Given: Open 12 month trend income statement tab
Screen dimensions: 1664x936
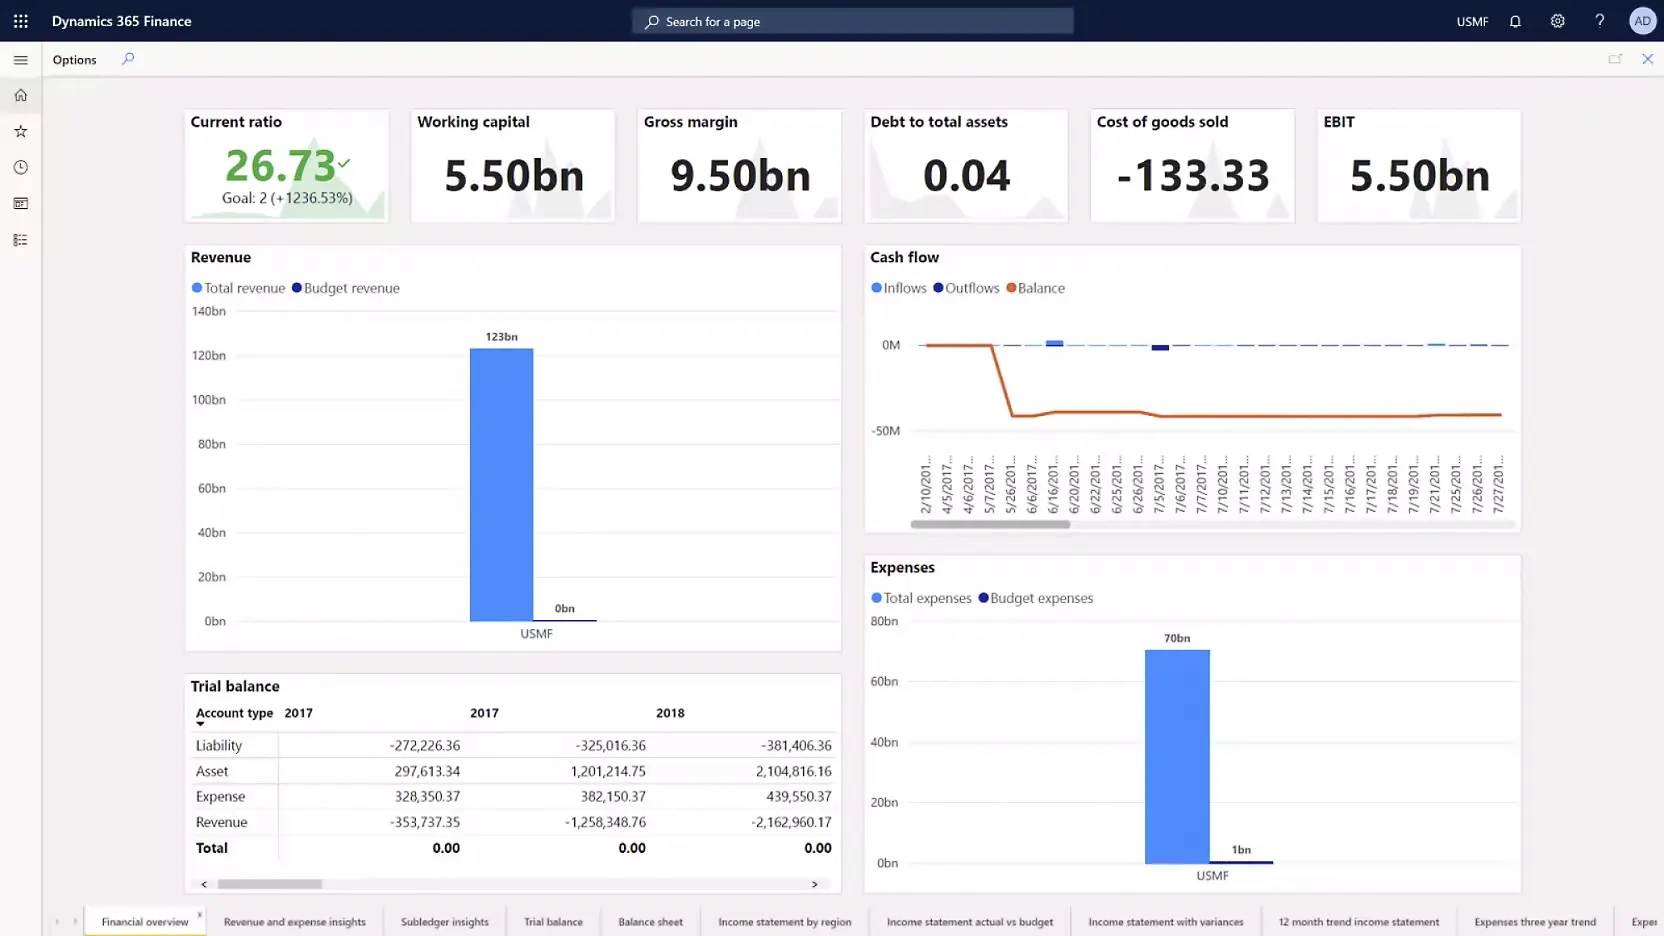Looking at the screenshot, I should pos(1359,922).
